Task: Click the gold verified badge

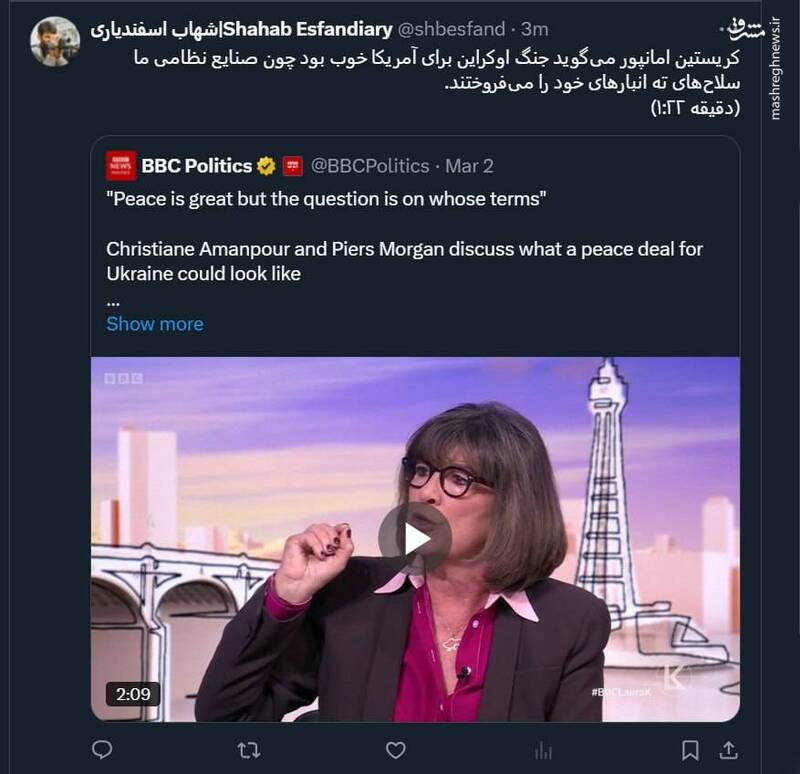Action: coord(266,166)
